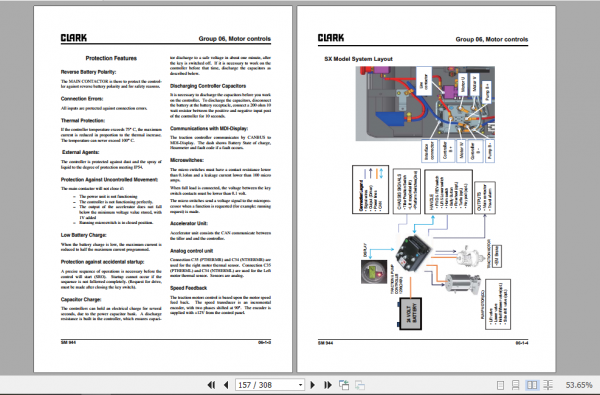Click the pump motor image in the diagram

(x=462, y=284)
